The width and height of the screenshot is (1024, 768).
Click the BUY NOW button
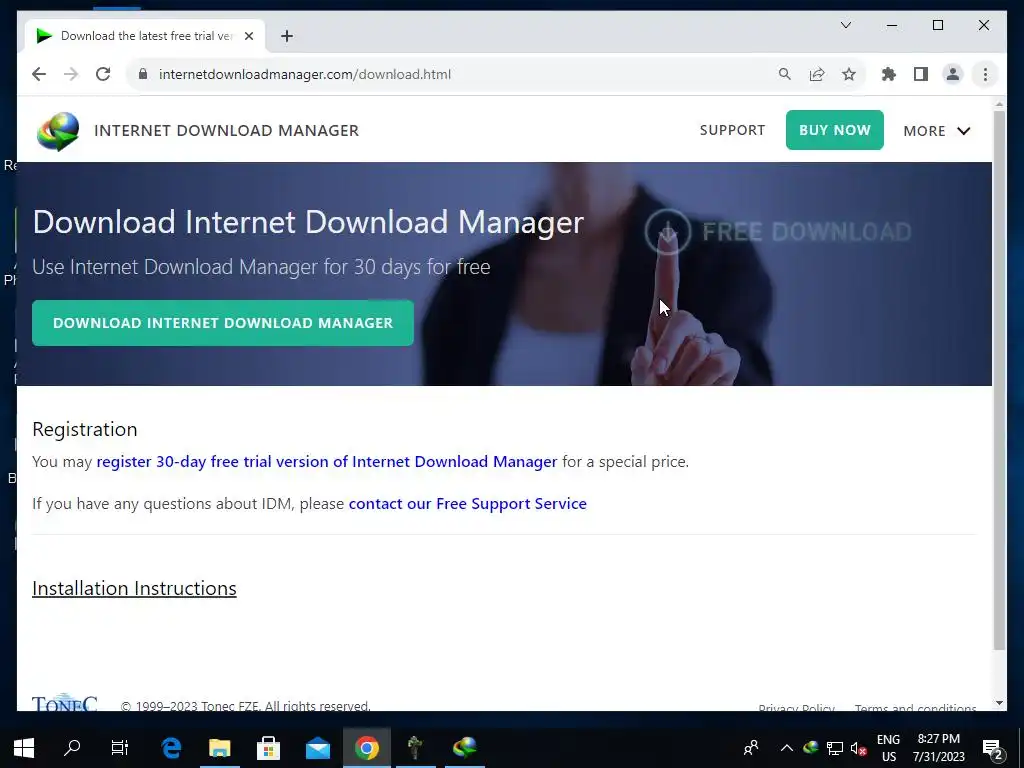pos(835,130)
